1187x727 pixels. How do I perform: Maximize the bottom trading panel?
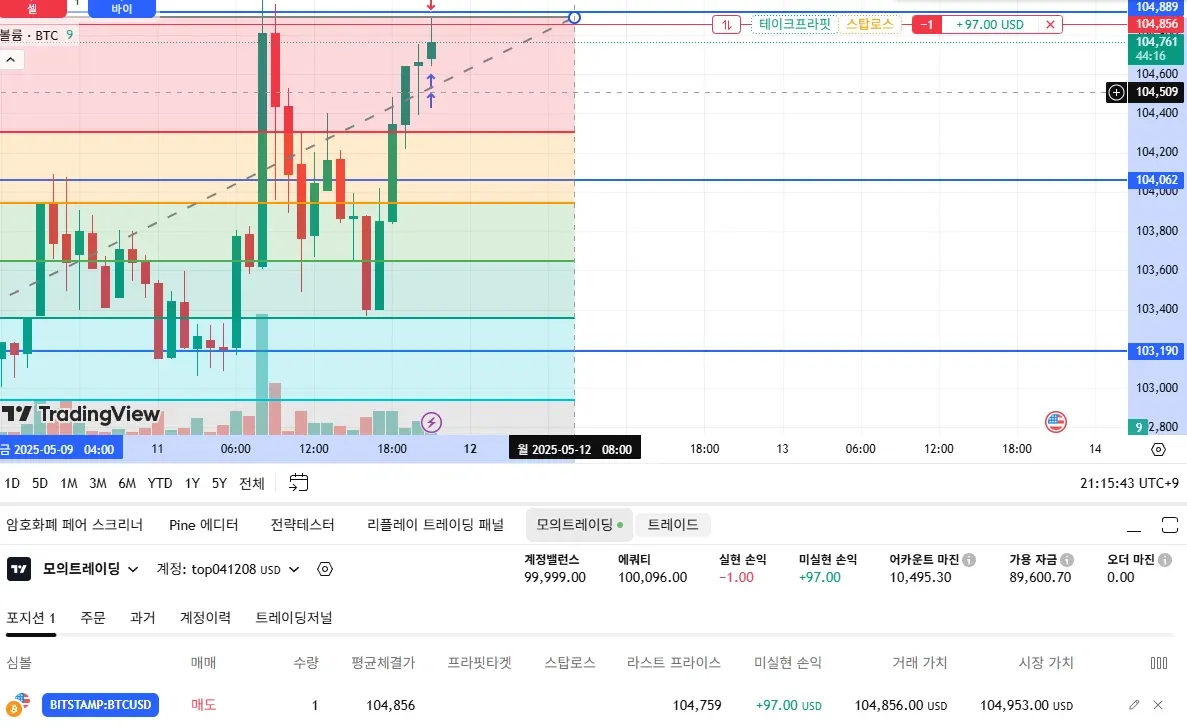1170,526
